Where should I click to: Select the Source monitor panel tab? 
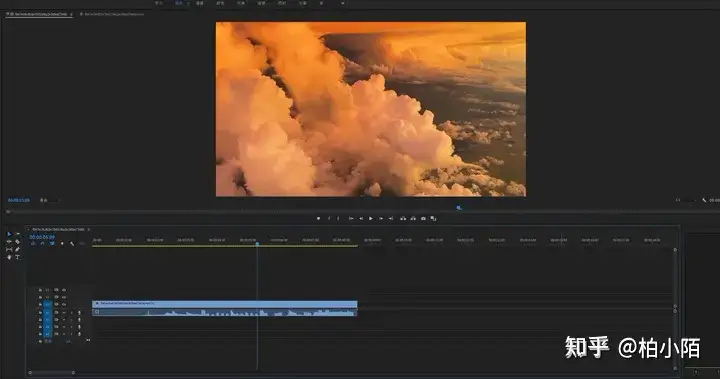[112, 14]
